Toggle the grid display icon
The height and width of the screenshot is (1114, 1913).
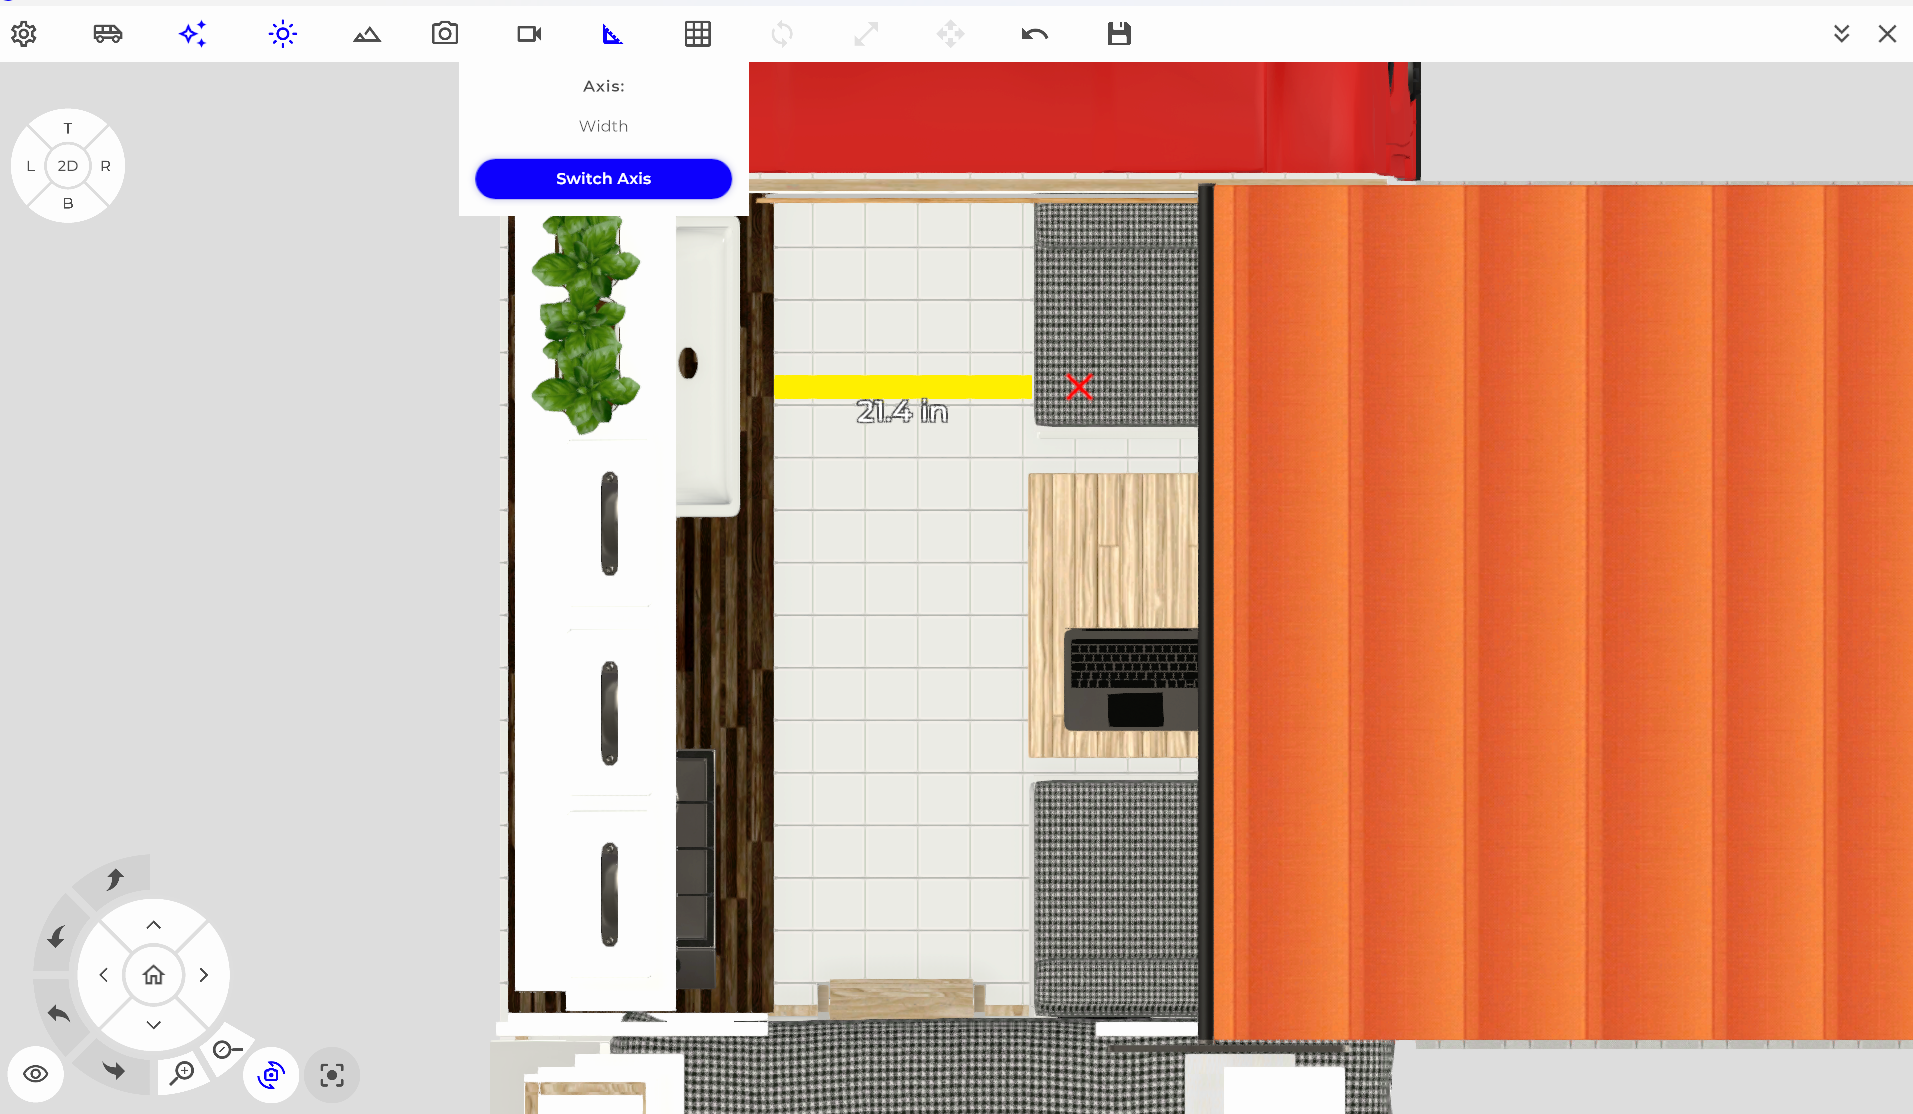698,34
